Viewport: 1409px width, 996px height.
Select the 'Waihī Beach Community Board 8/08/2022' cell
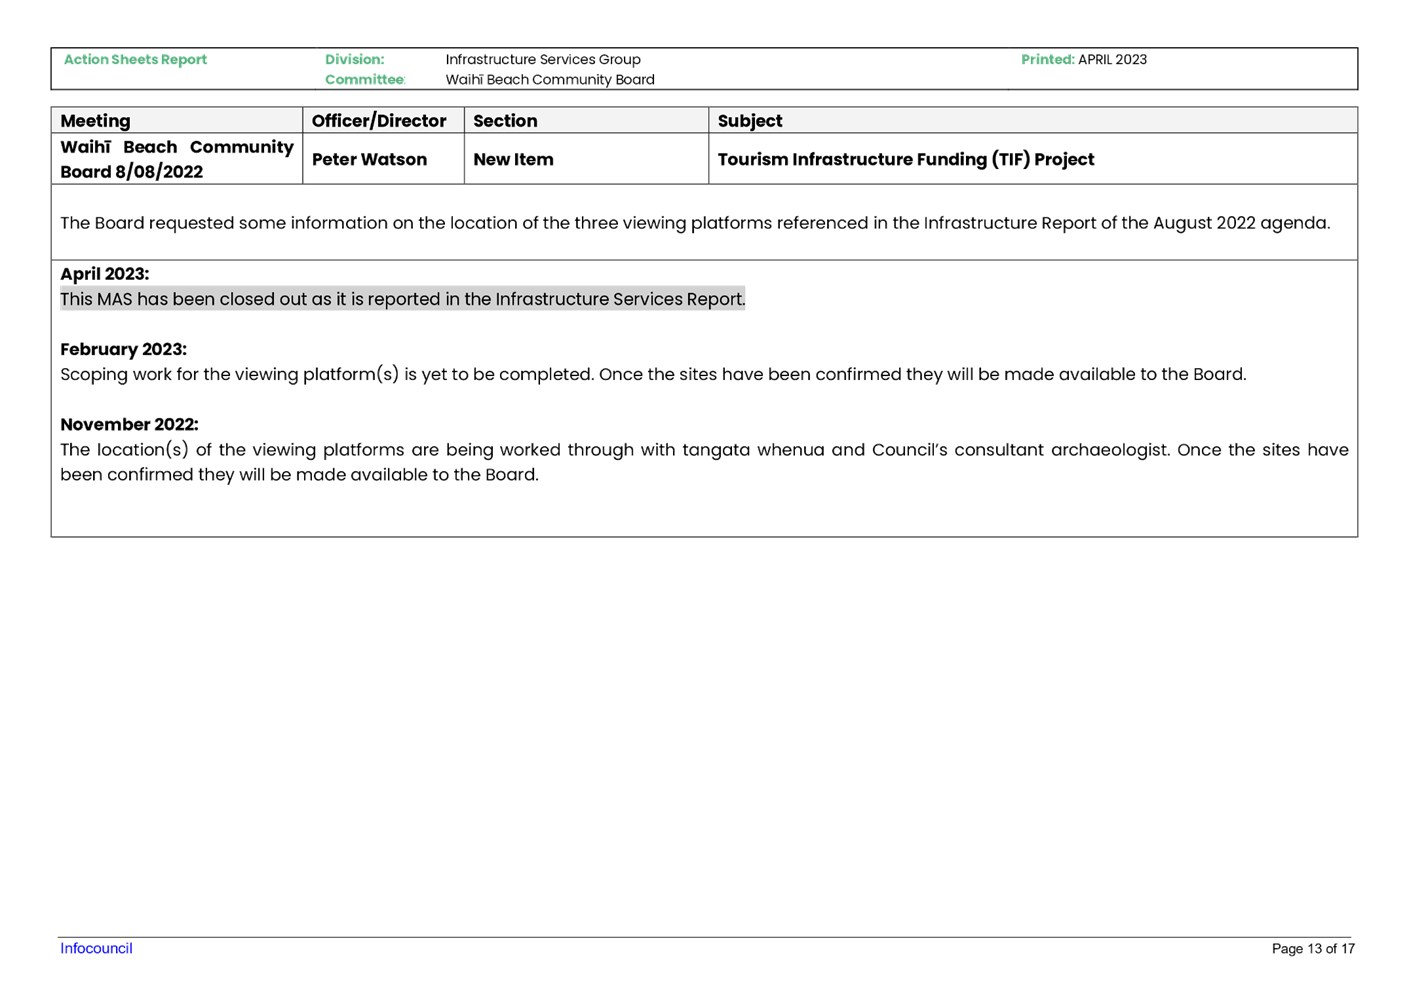click(177, 159)
